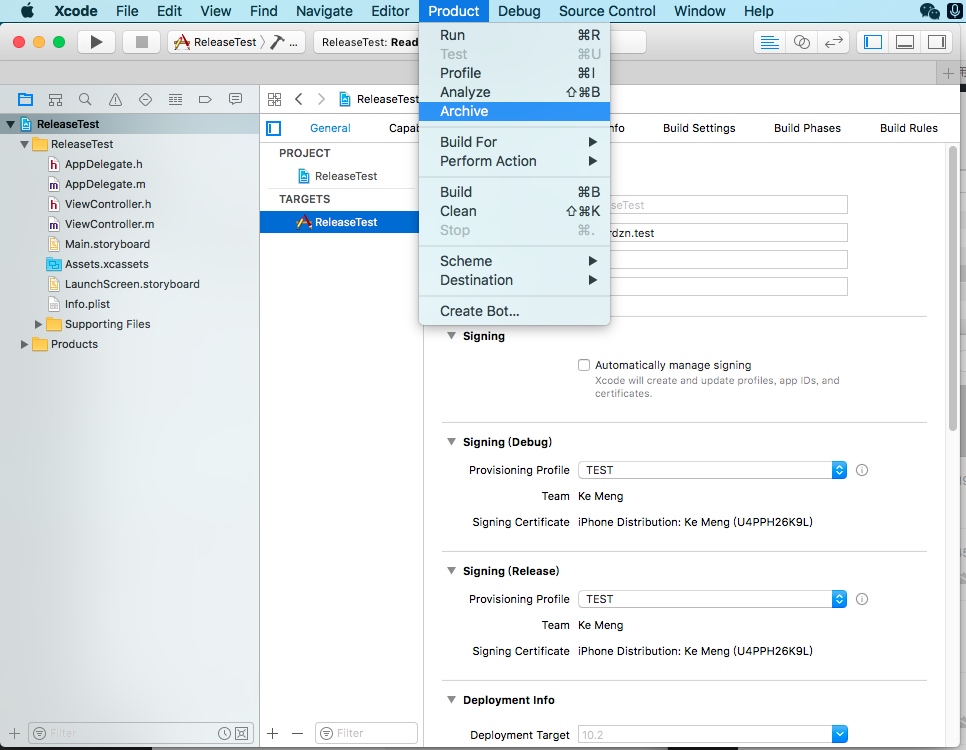Click the ReleaseTest scheme selector in toolbar
Viewport: 966px width, 750px height.
coord(216,42)
